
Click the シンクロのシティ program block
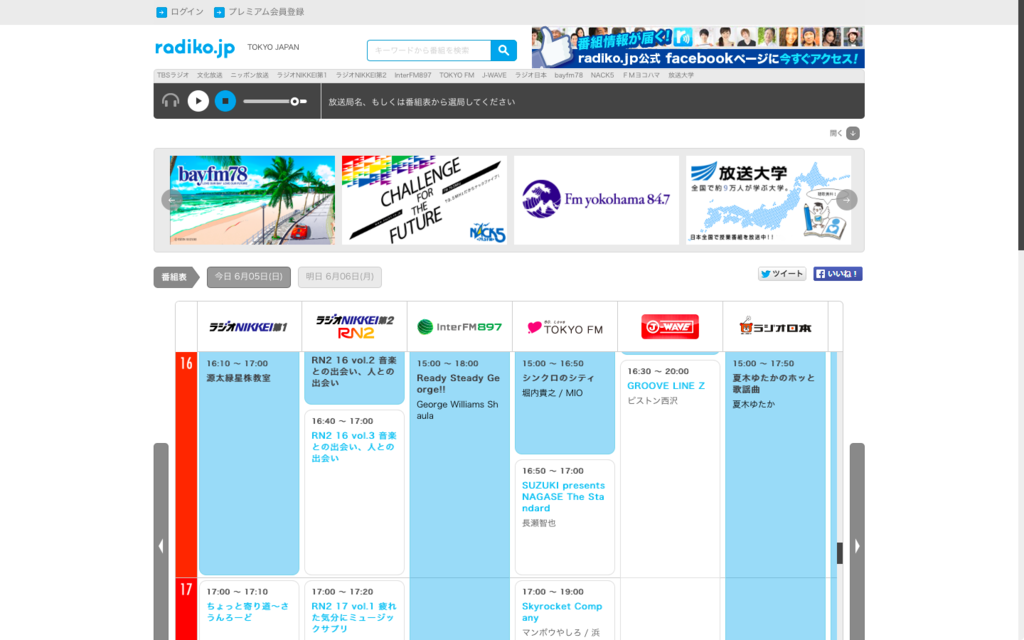(x=565, y=403)
